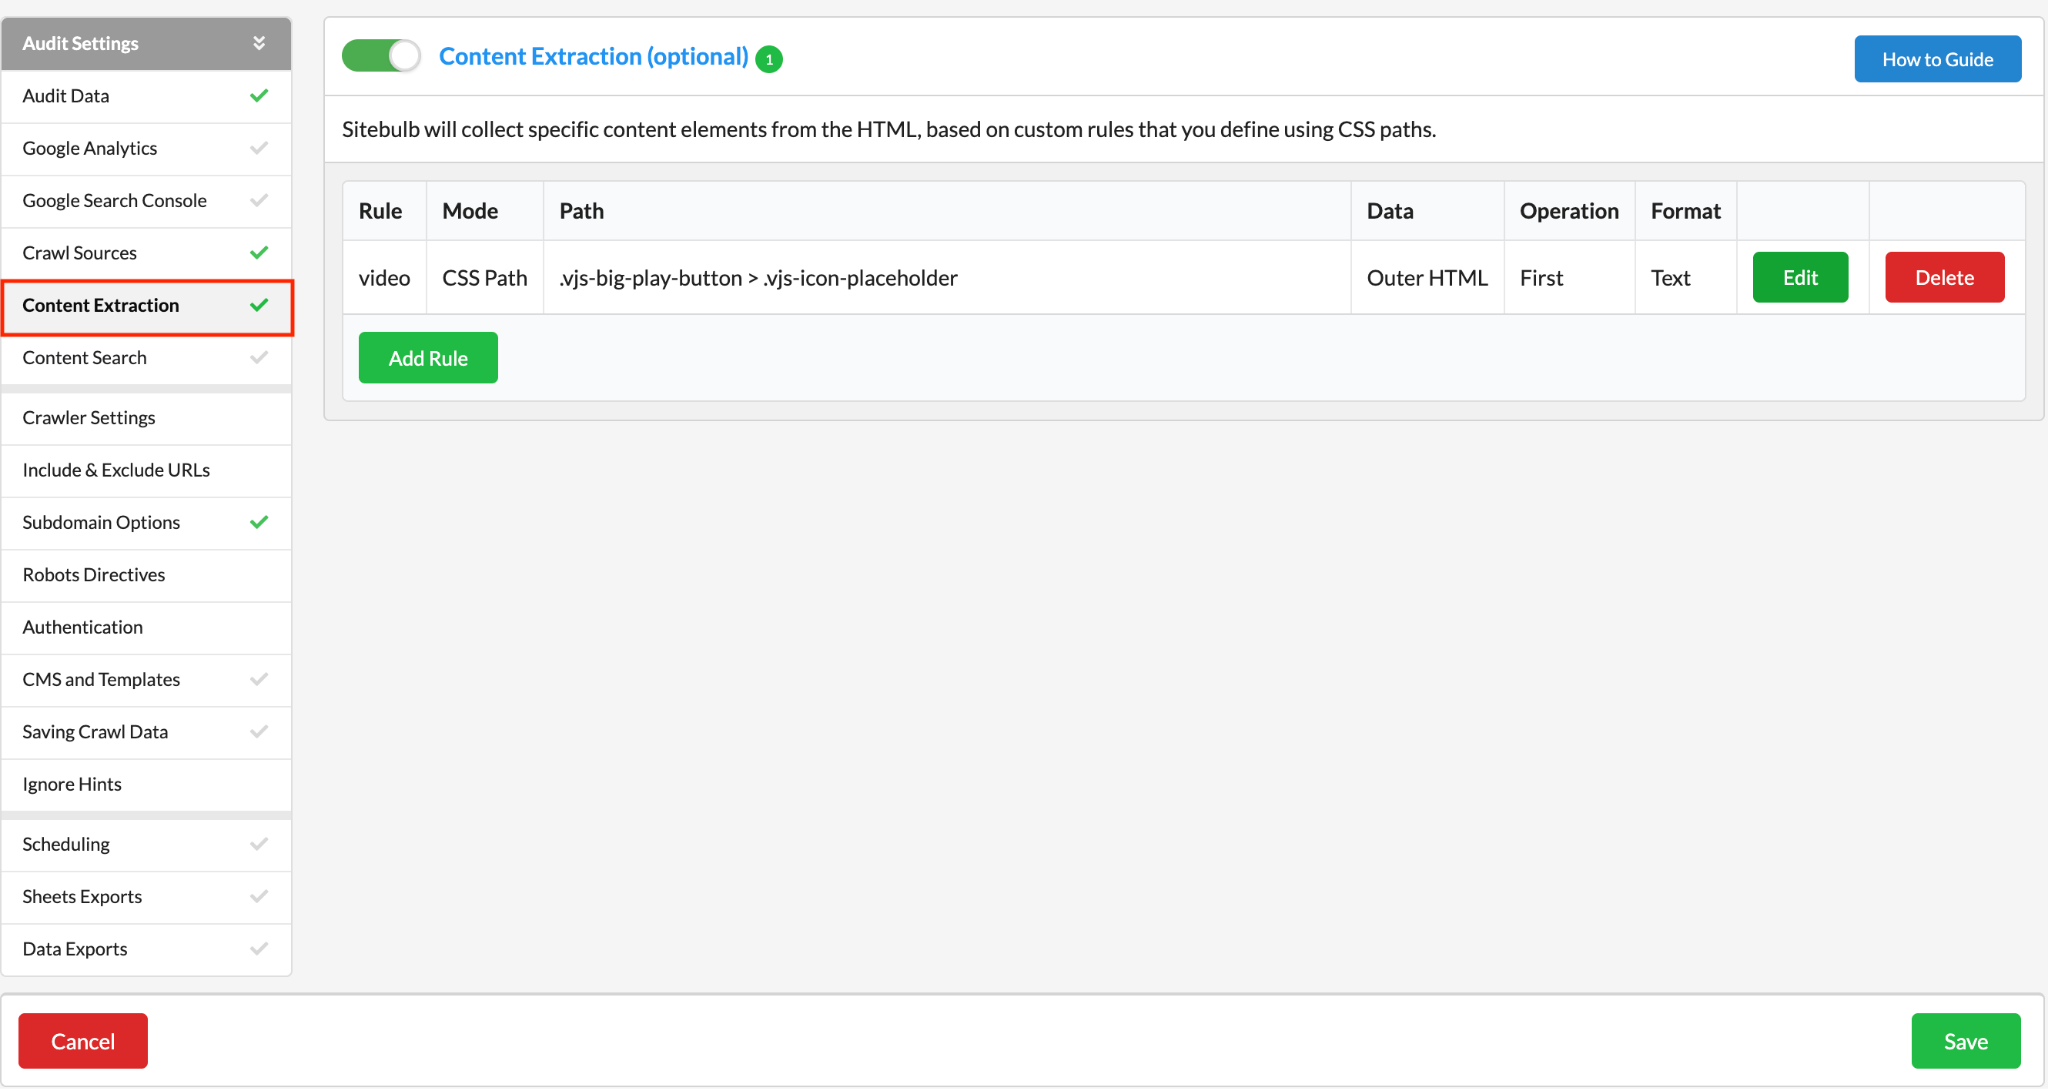
Task: Click the Scheduling grey checkmark
Action: click(x=259, y=844)
